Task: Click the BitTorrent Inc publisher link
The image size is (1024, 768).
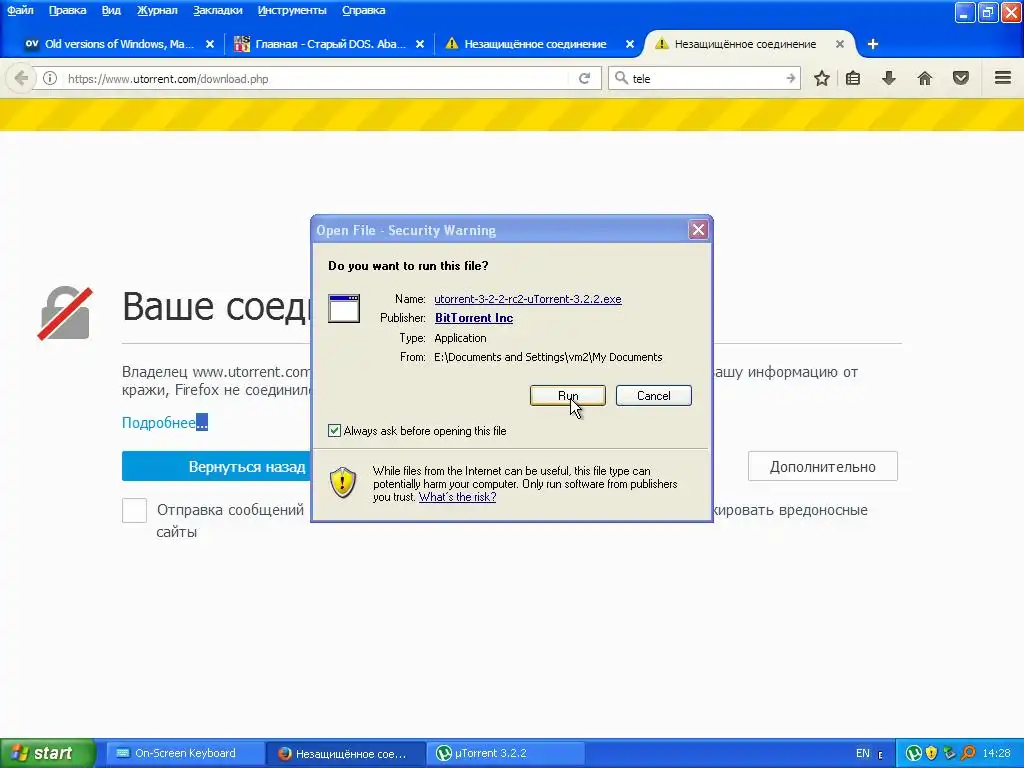Action: pyautogui.click(x=473, y=317)
